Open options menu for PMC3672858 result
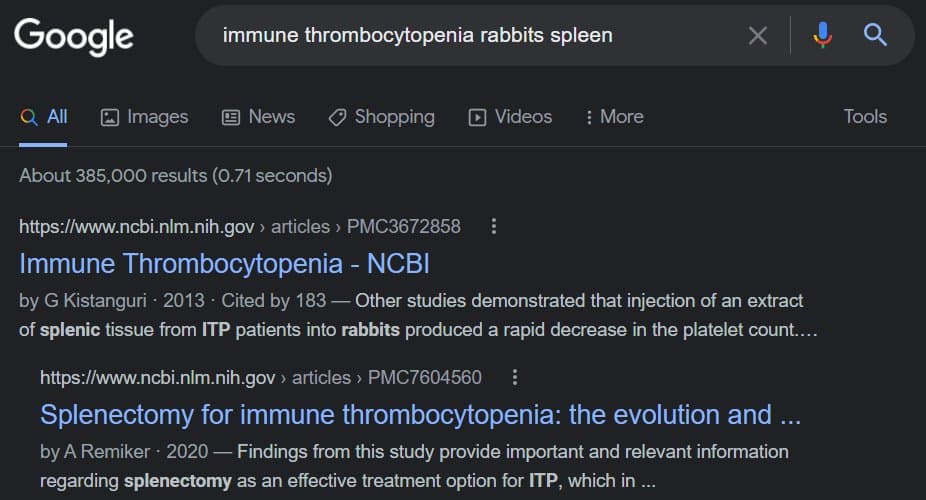The image size is (926, 500). click(x=493, y=226)
